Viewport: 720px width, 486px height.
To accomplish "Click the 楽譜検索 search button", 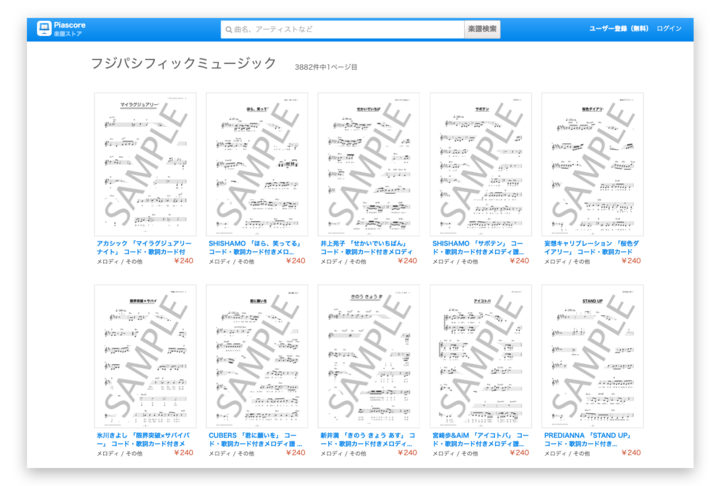I will point(482,29).
